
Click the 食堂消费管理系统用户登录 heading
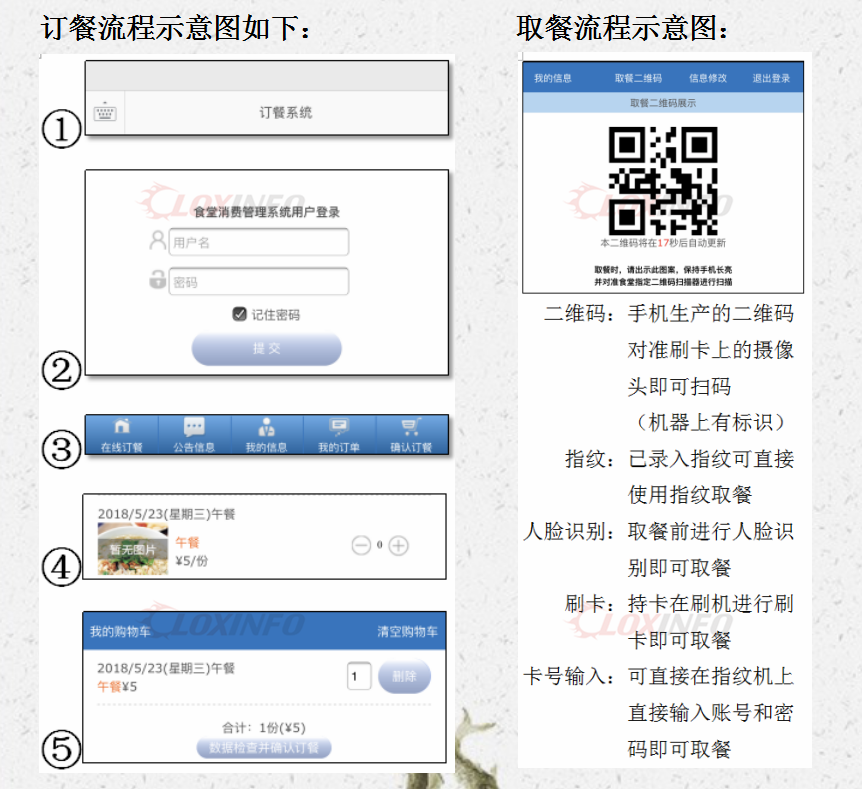click(x=267, y=212)
